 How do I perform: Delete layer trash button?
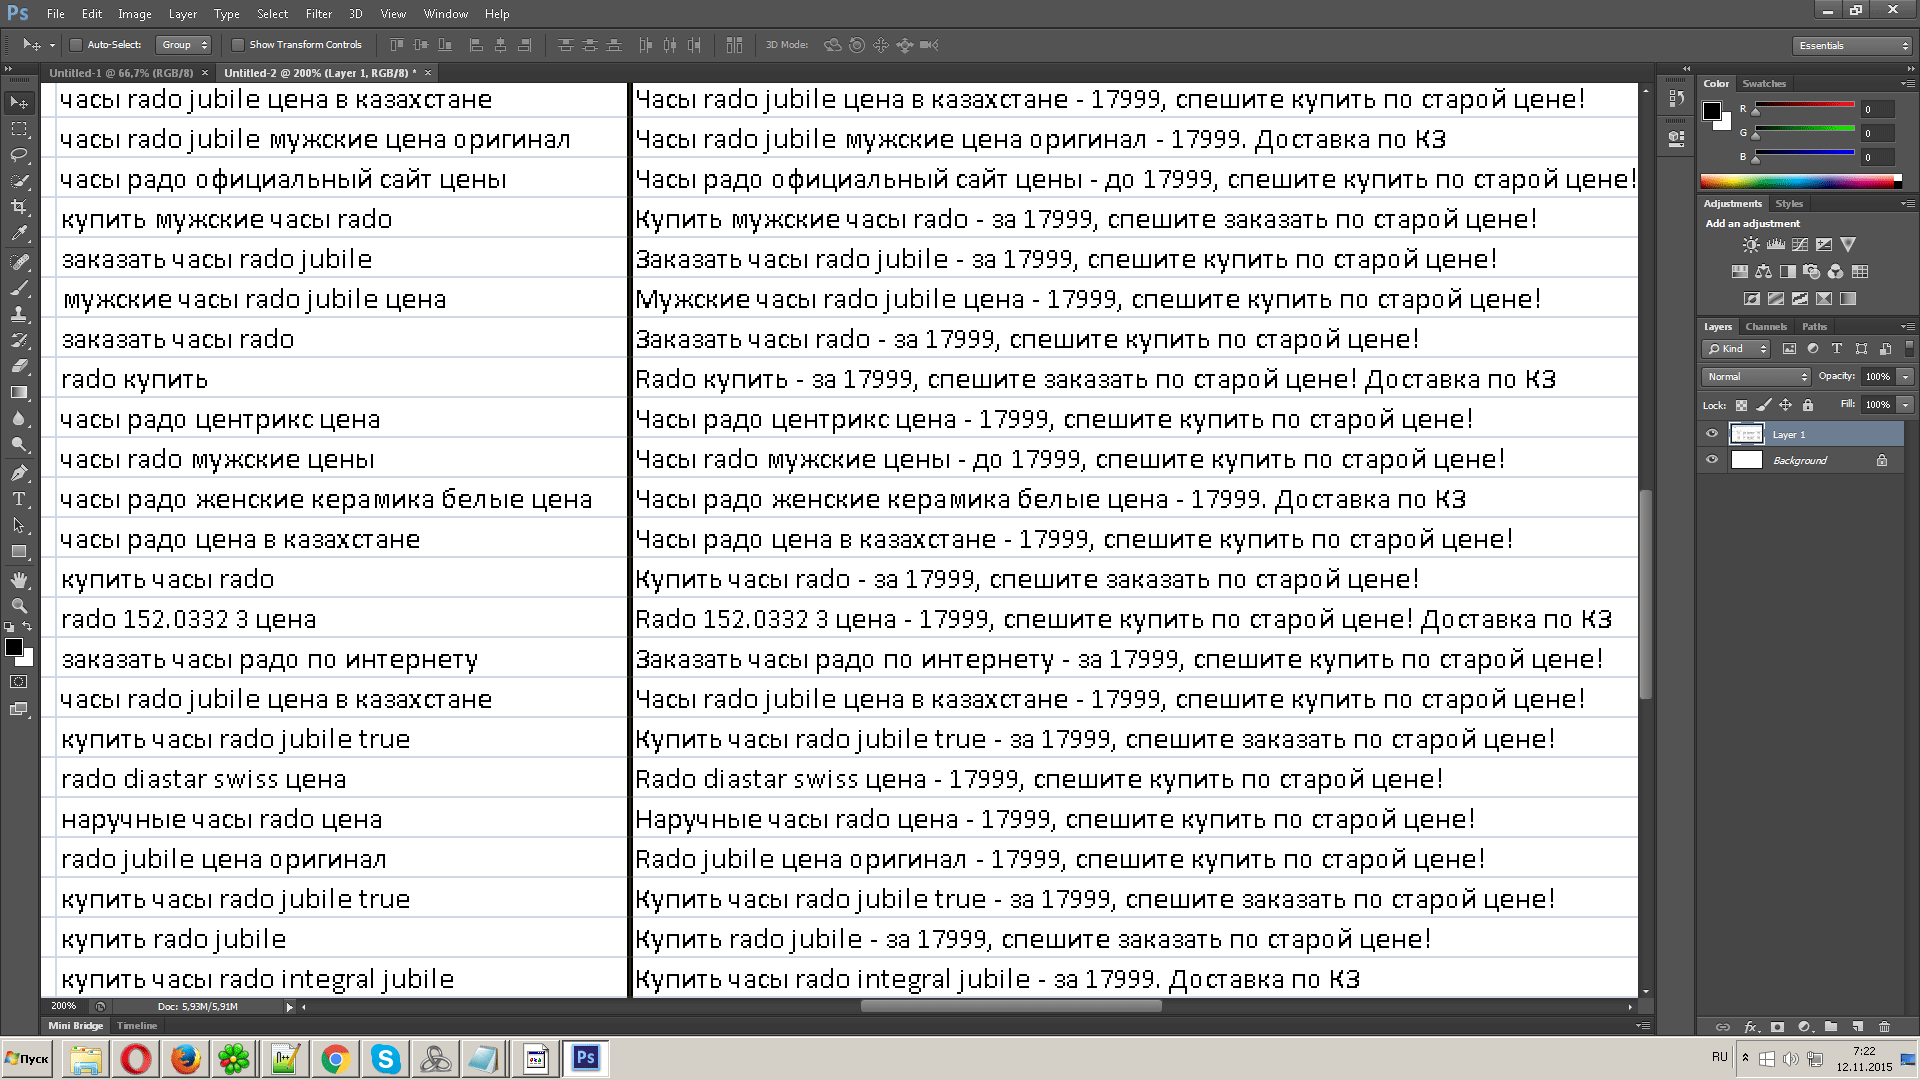[1884, 1027]
